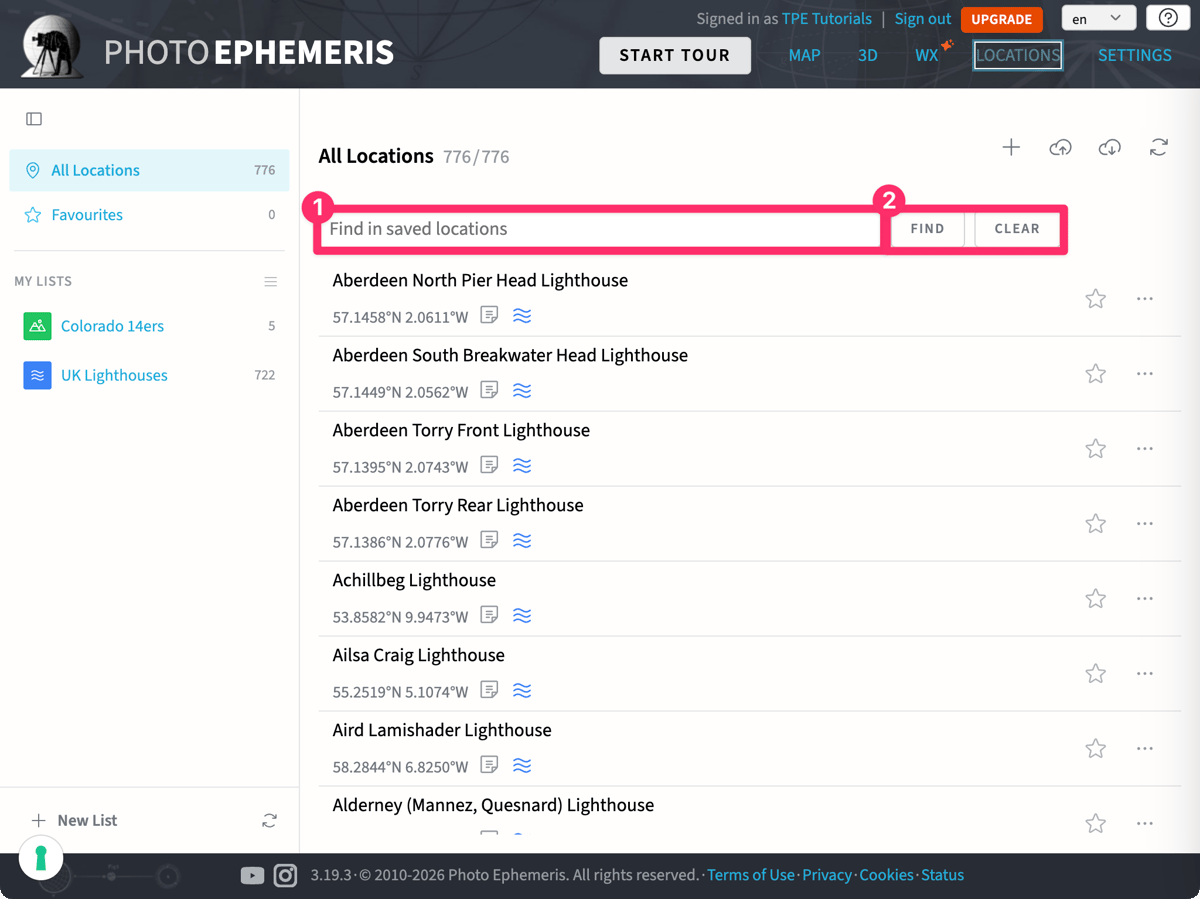The image size is (1200, 899).
Task: Open the Privacy link in footer
Action: (827, 875)
